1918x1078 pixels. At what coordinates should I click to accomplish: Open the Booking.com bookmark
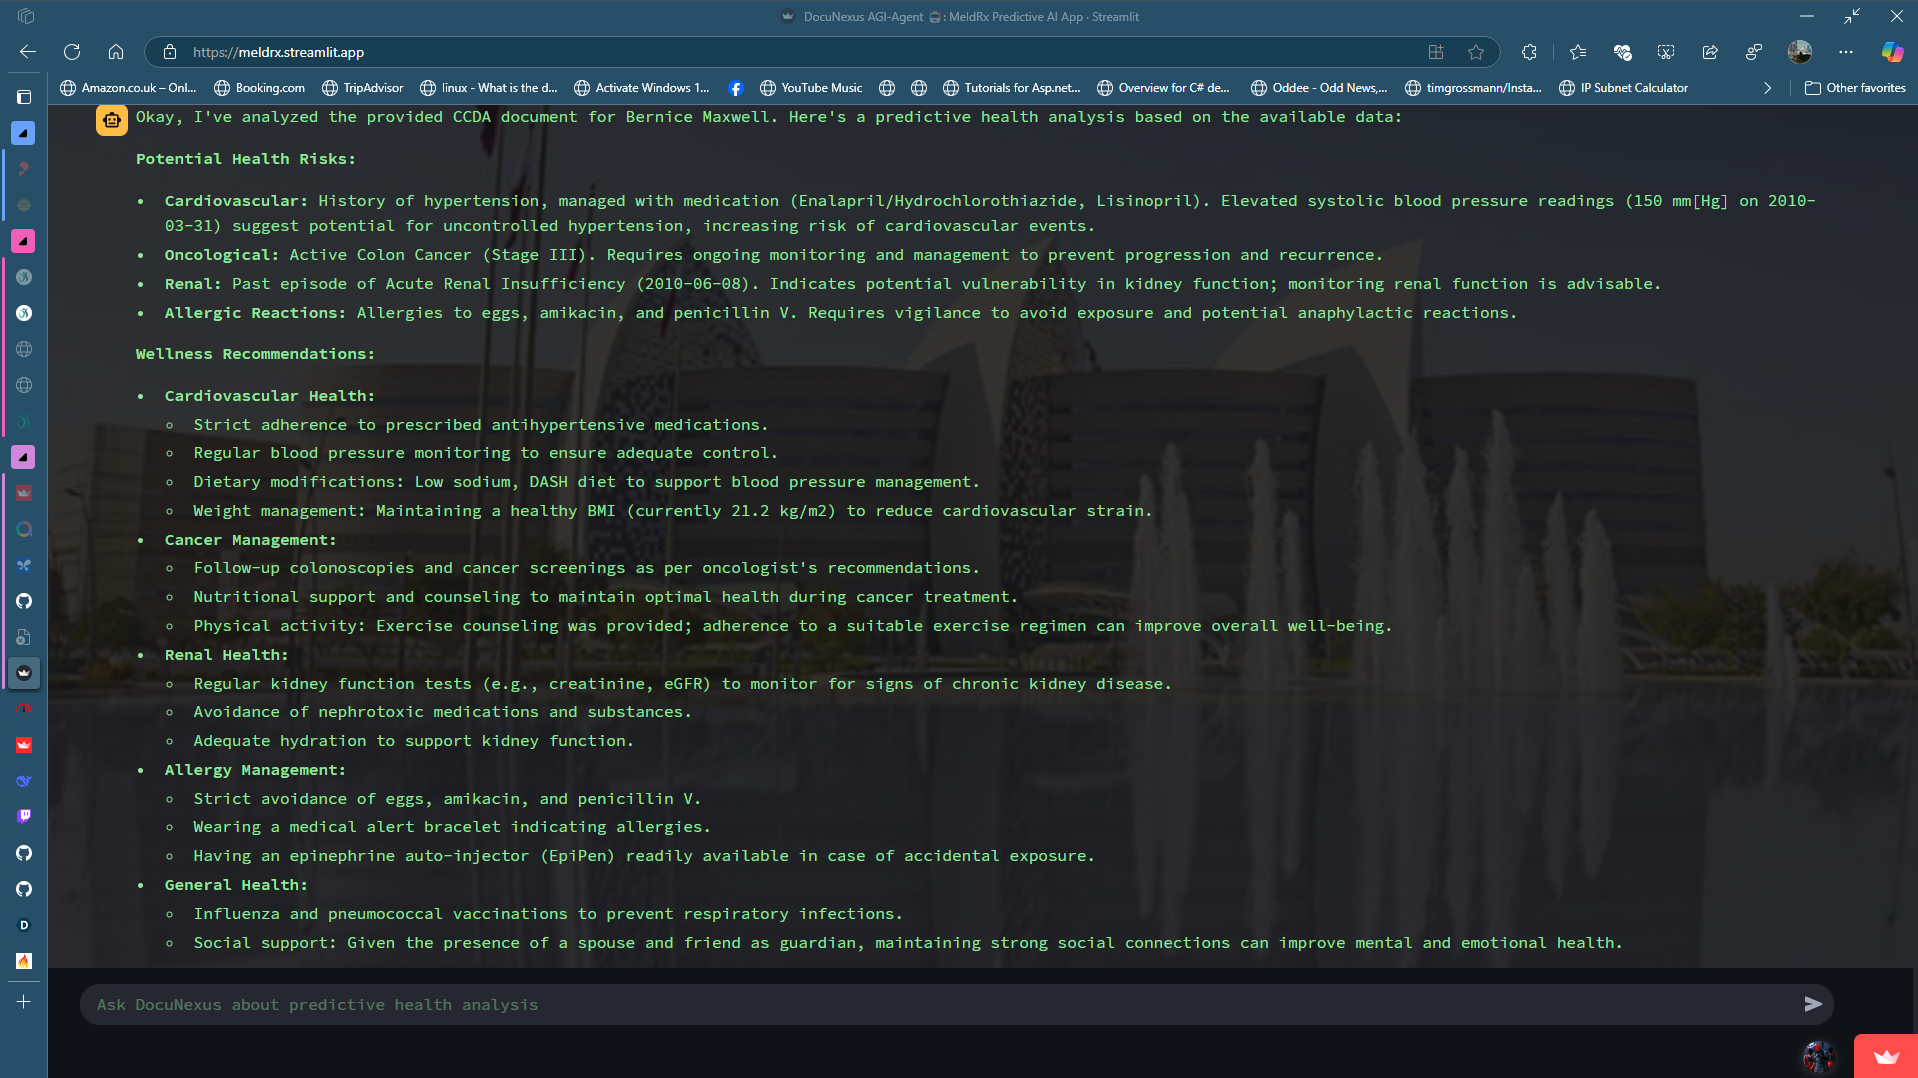pos(260,88)
